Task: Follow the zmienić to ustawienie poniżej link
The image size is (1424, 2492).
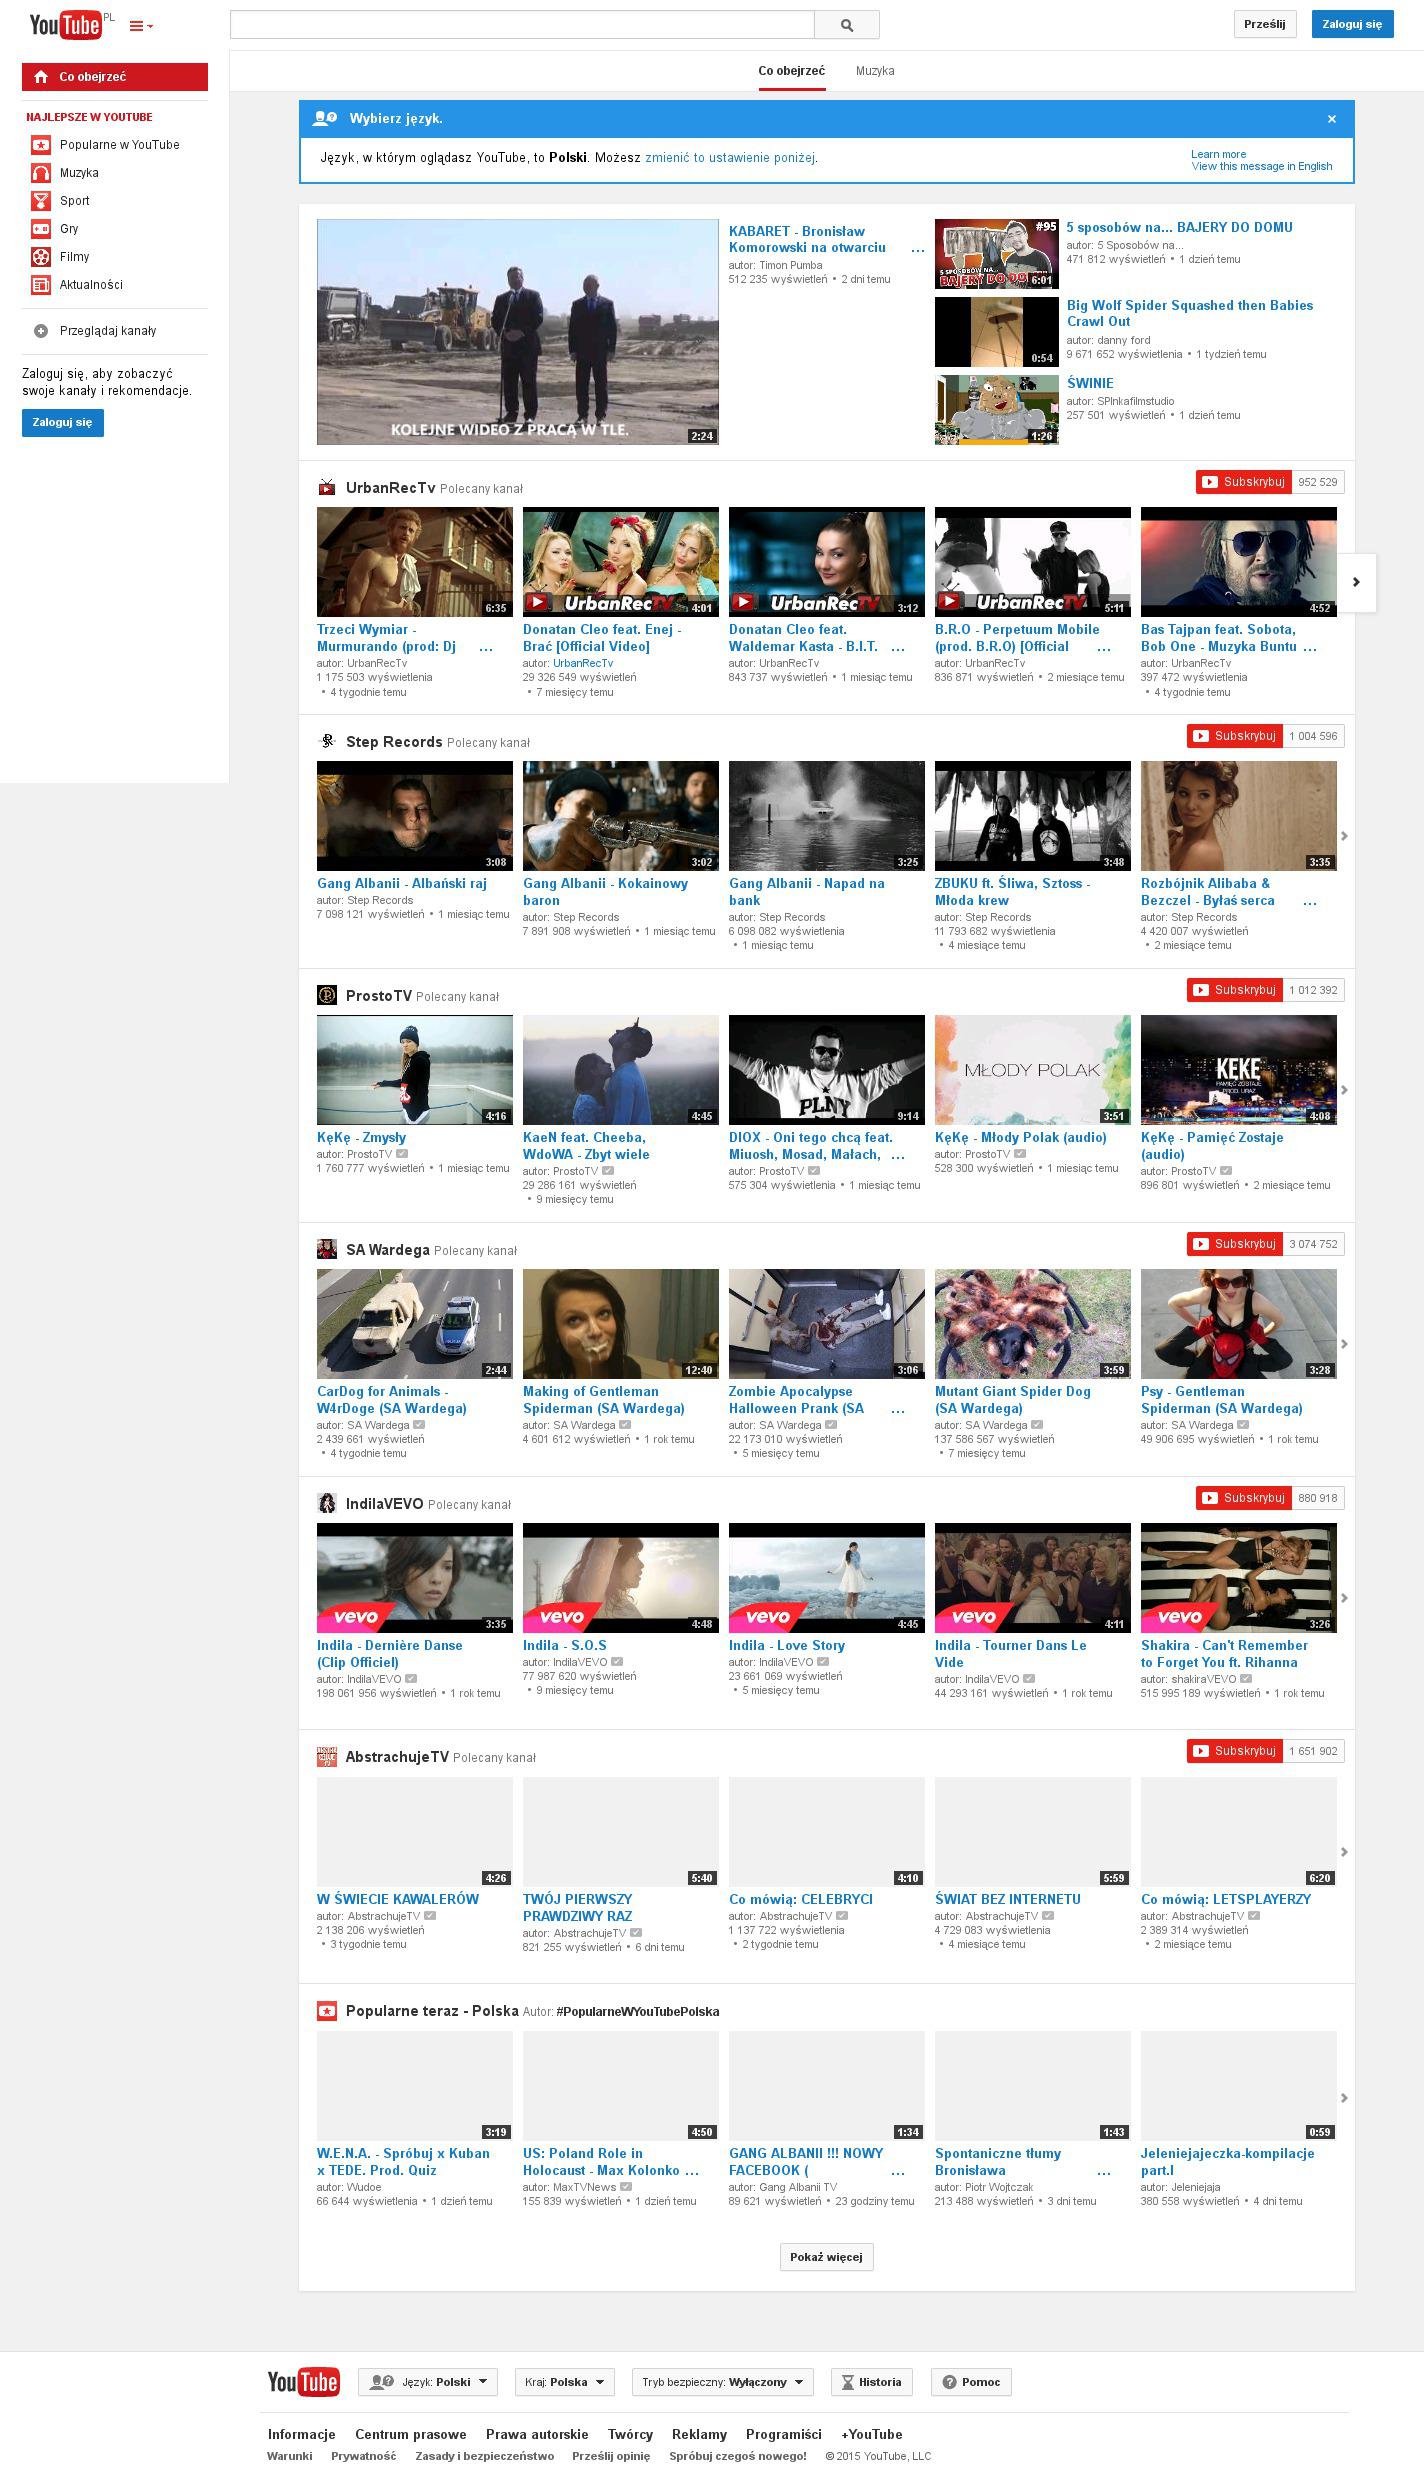Action: [x=730, y=158]
